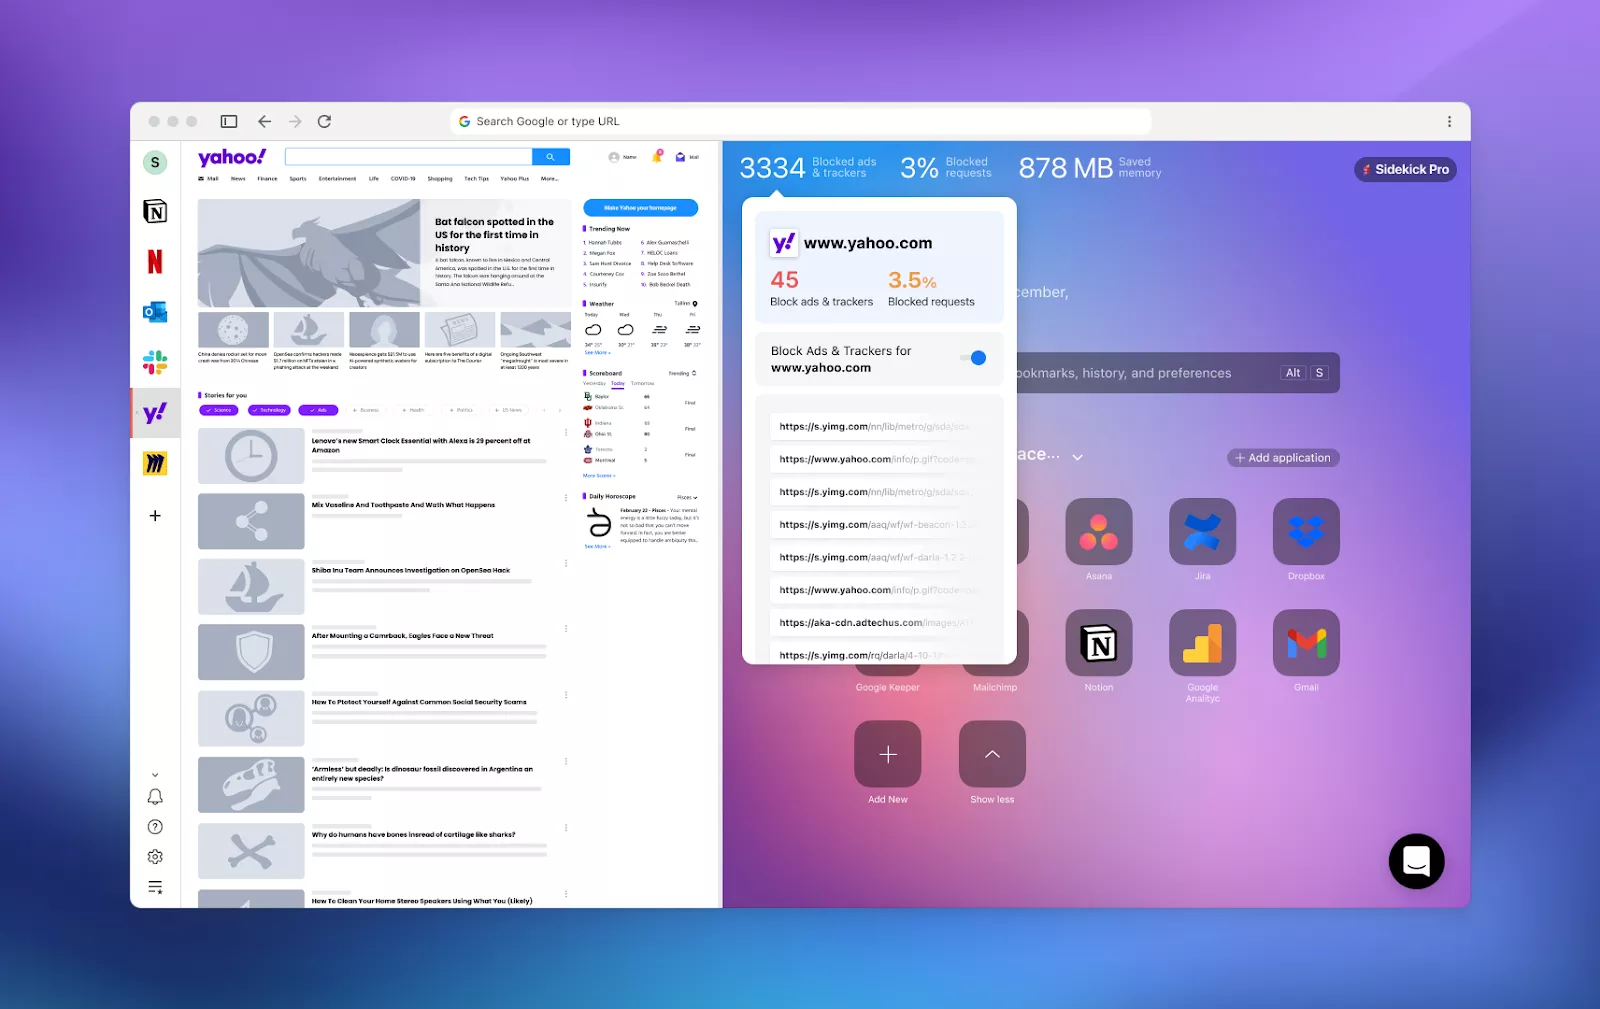This screenshot has height=1009, width=1600.
Task: Open the Pisces horoscope sign dropdown
Action: click(x=687, y=497)
